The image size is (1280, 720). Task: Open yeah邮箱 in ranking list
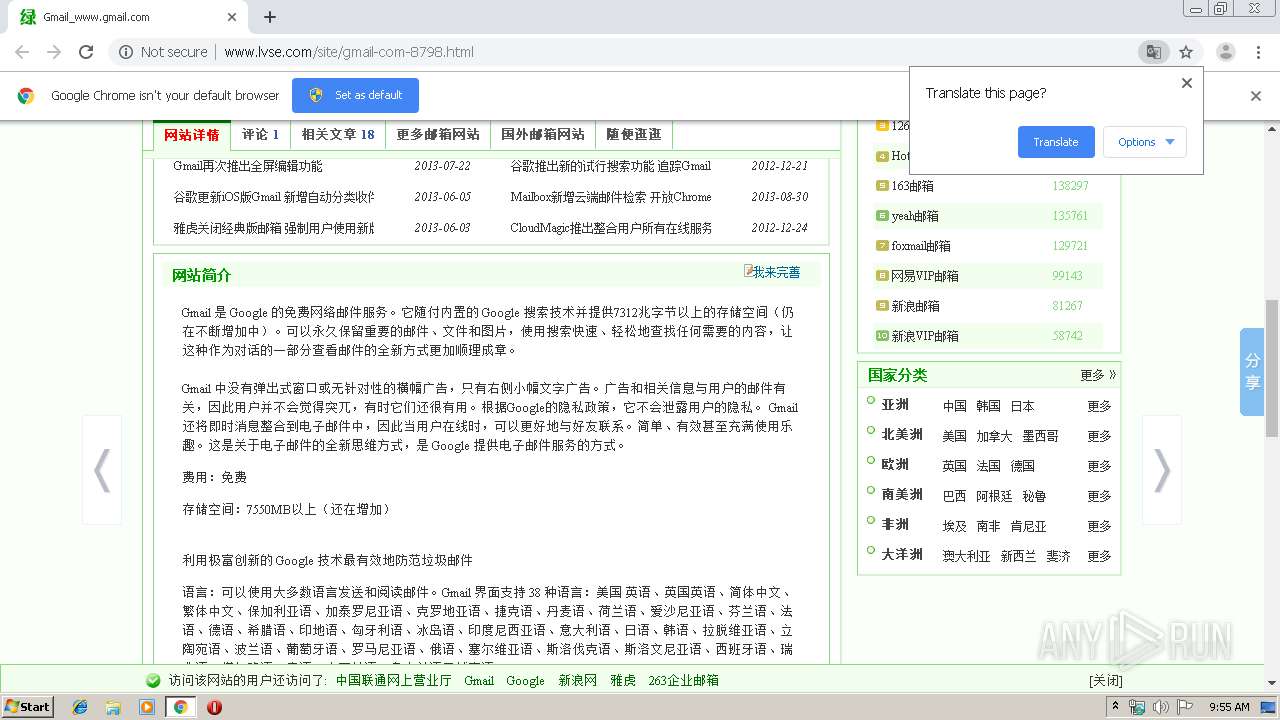pos(915,216)
